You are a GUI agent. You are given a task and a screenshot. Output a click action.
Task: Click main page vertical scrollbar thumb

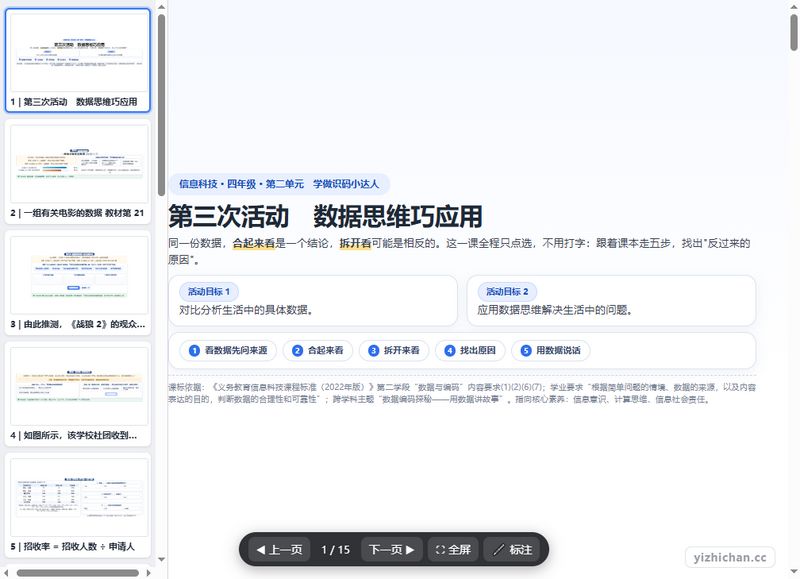coord(794,33)
